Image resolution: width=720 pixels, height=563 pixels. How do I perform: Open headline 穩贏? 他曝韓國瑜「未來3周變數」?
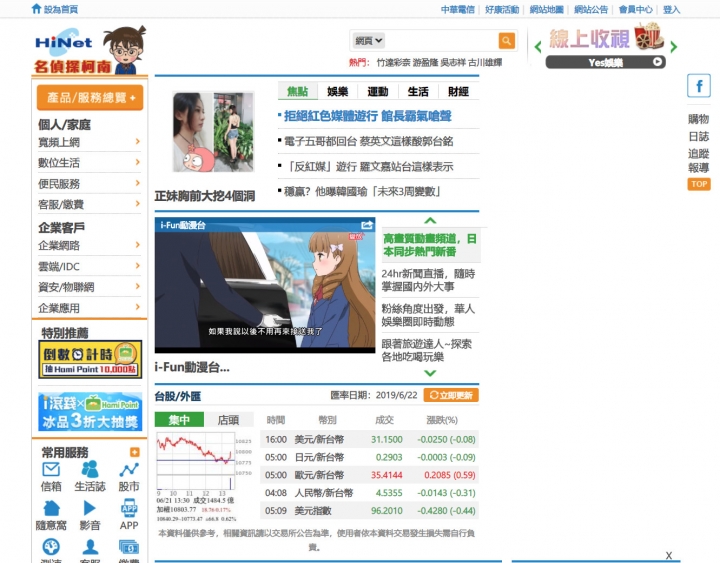pos(363,191)
